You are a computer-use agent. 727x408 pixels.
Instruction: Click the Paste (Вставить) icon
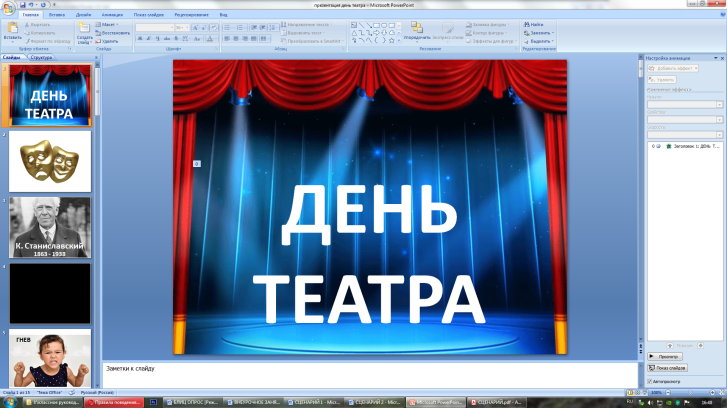tap(12, 31)
